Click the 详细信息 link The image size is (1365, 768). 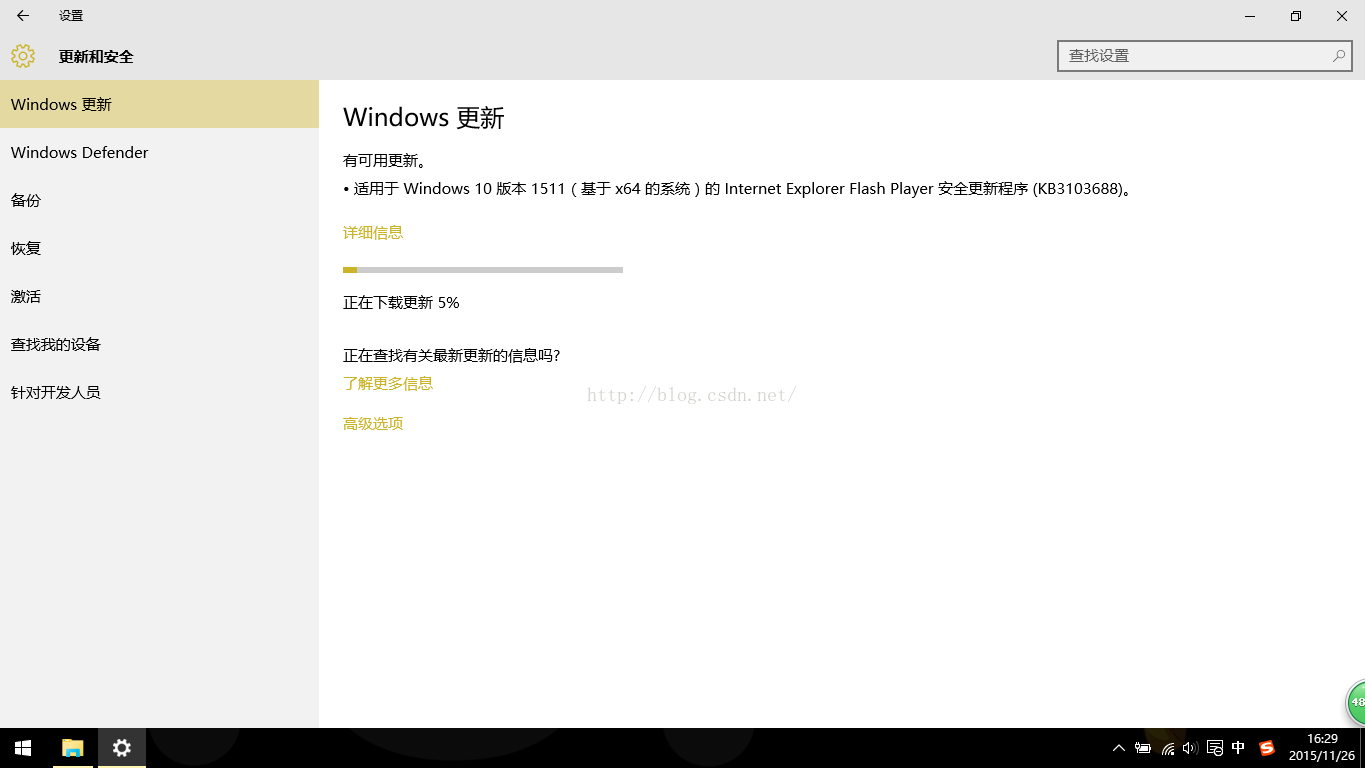point(373,232)
